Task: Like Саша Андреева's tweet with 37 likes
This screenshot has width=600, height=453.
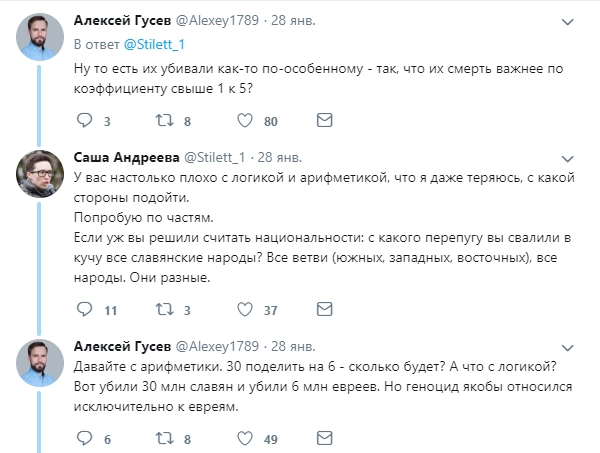Action: point(243,309)
